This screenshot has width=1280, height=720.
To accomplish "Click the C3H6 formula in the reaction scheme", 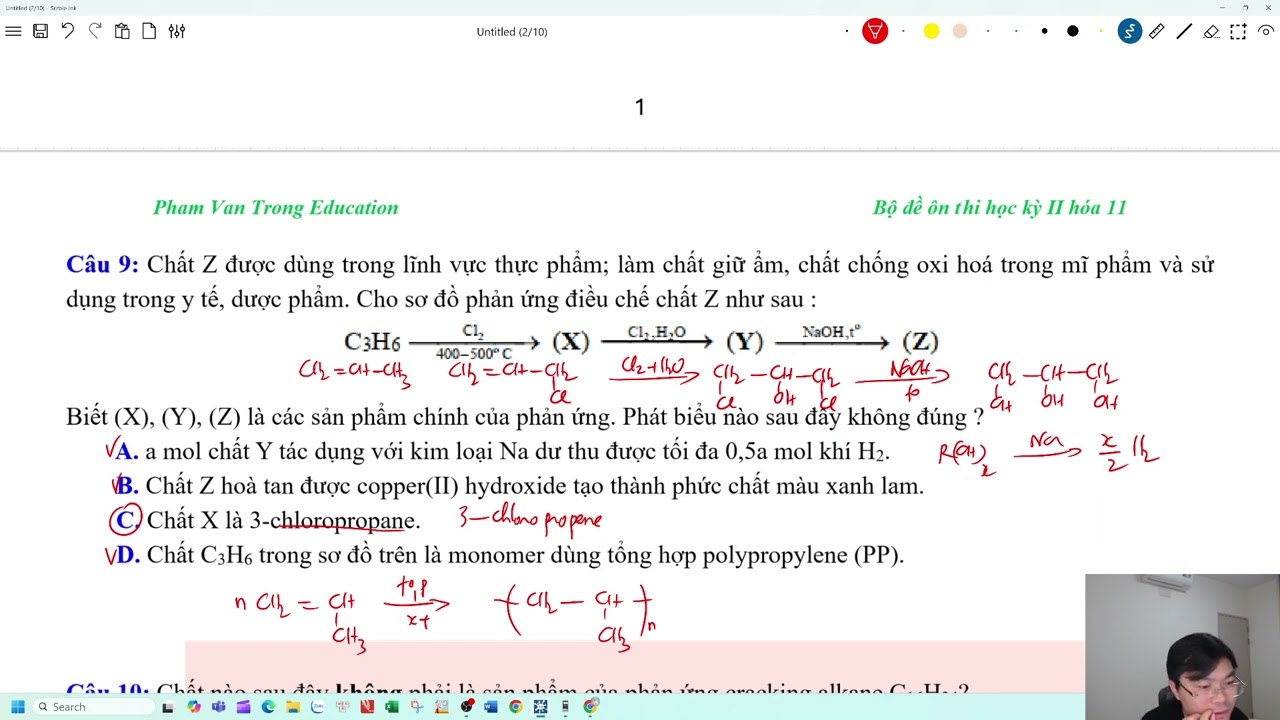I will [x=372, y=342].
